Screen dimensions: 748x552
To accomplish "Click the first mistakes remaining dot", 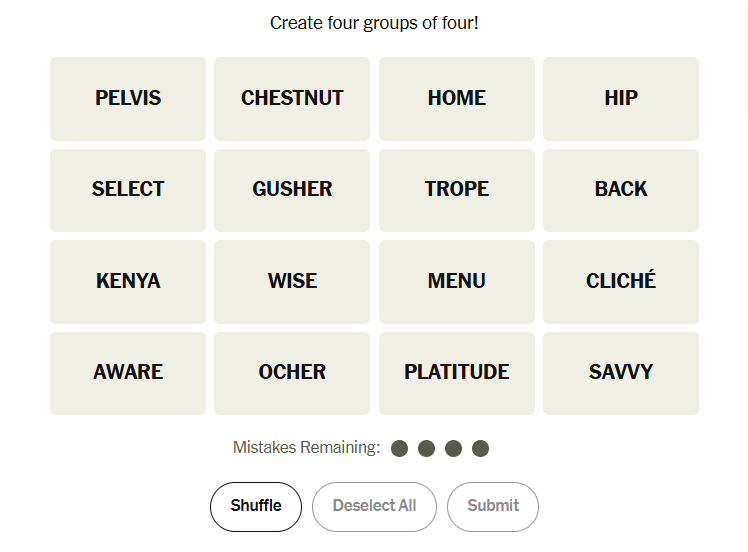I will point(400,448).
